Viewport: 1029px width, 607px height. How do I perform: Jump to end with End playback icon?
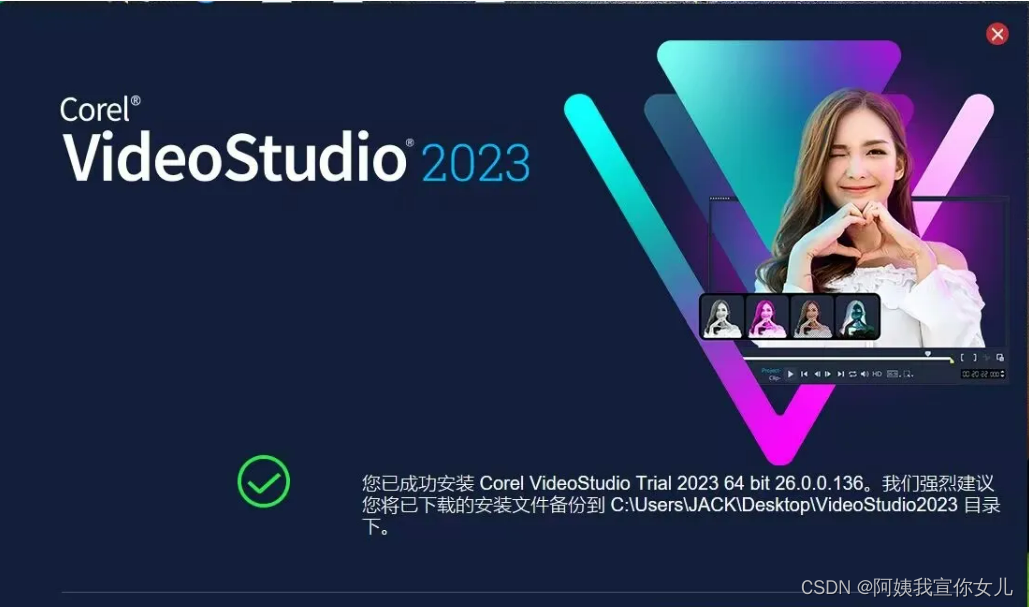[841, 374]
